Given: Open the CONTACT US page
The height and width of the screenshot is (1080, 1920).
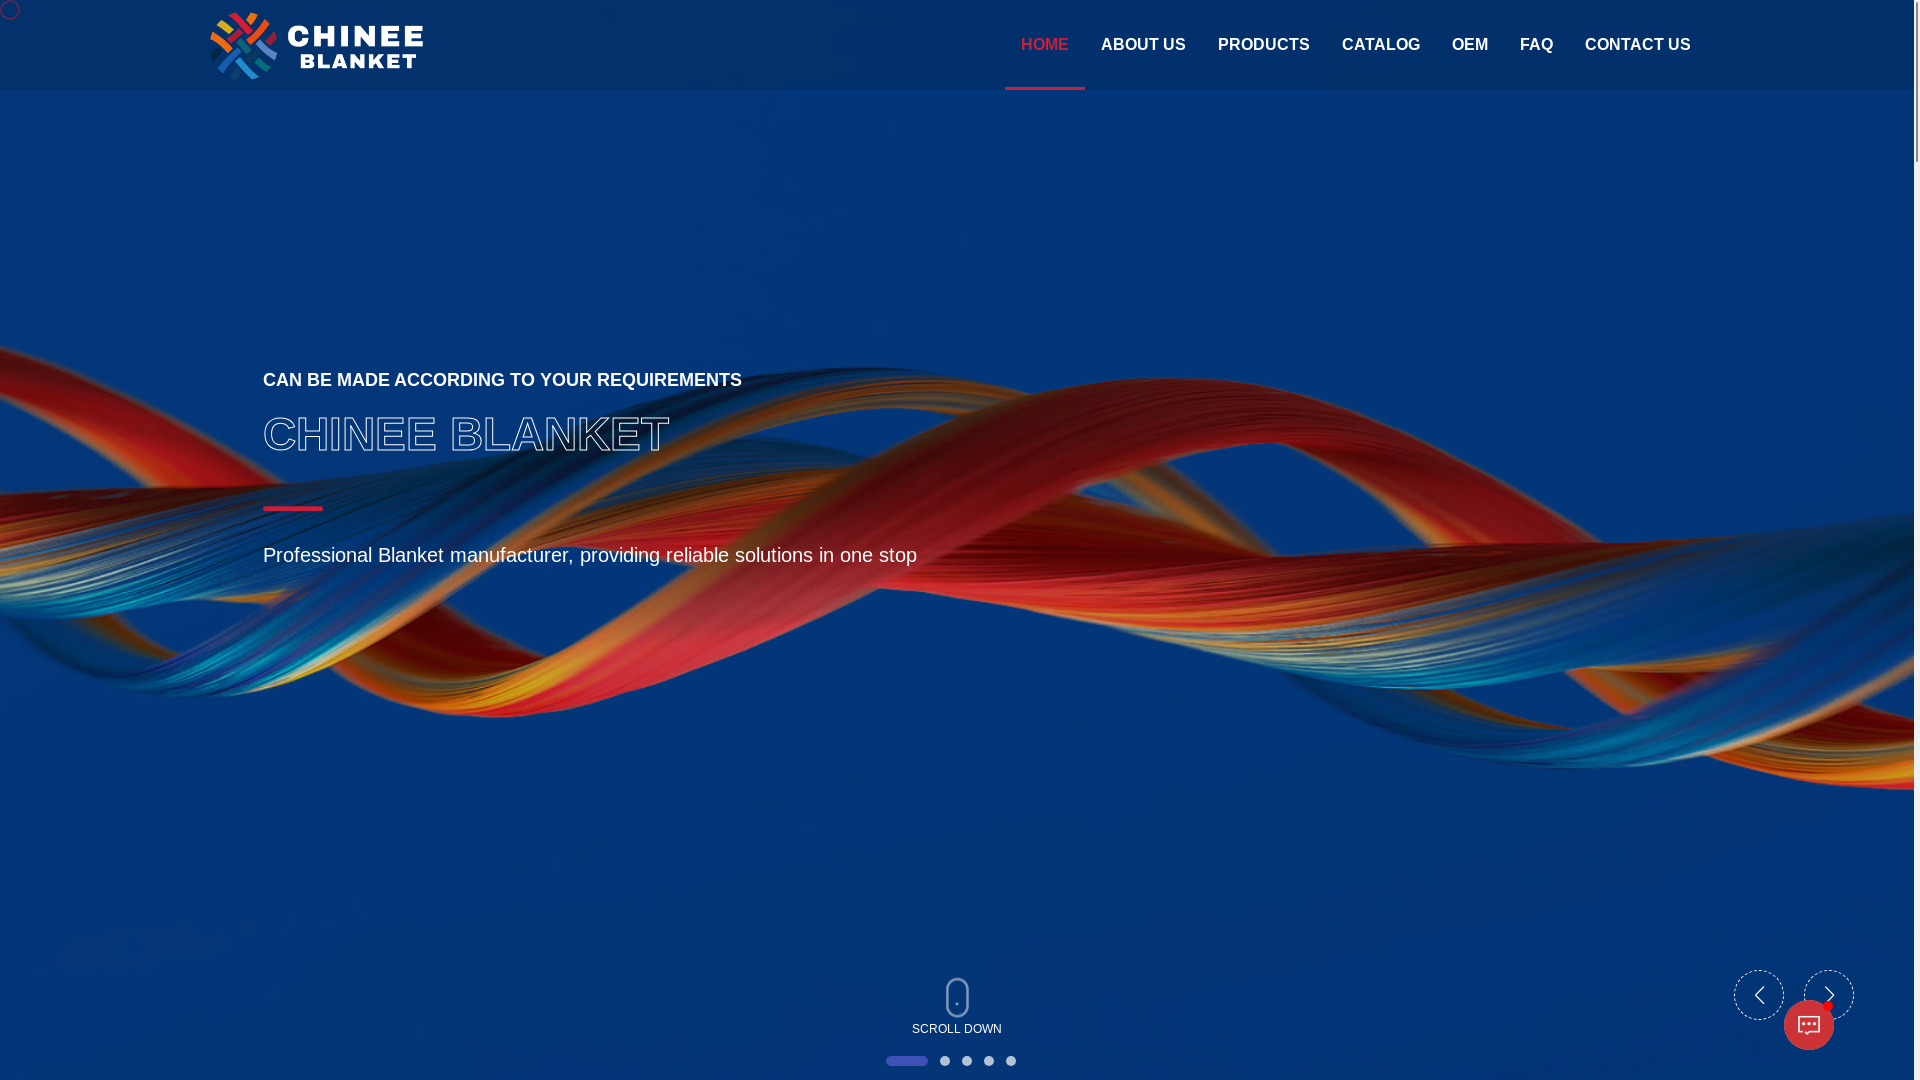Looking at the screenshot, I should (x=1637, y=45).
